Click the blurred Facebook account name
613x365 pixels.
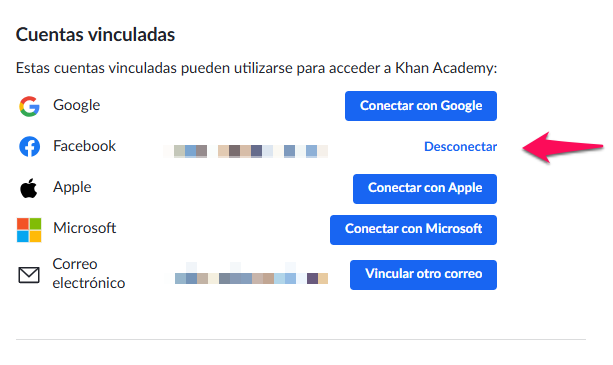pos(246,151)
